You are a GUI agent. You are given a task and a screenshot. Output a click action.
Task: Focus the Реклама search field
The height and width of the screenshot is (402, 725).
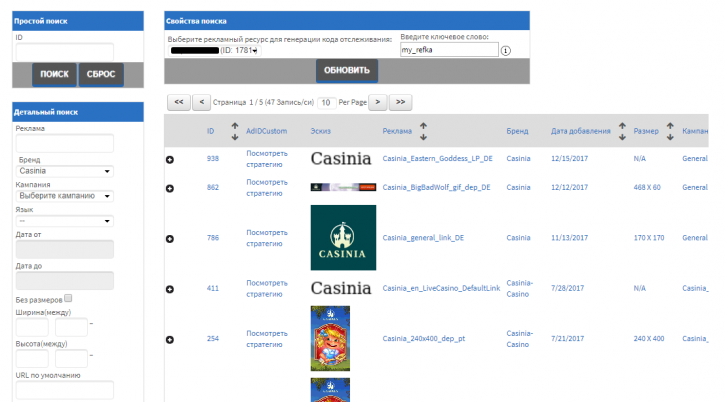pyautogui.click(x=65, y=143)
